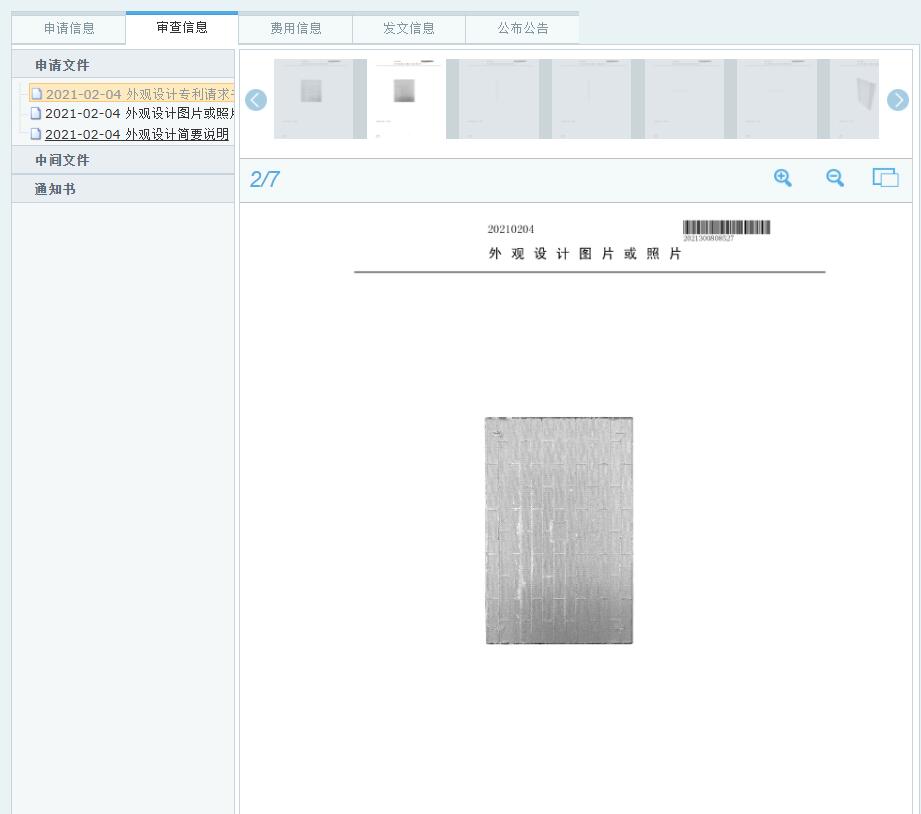Expand the 申请文件 section

tap(62, 65)
